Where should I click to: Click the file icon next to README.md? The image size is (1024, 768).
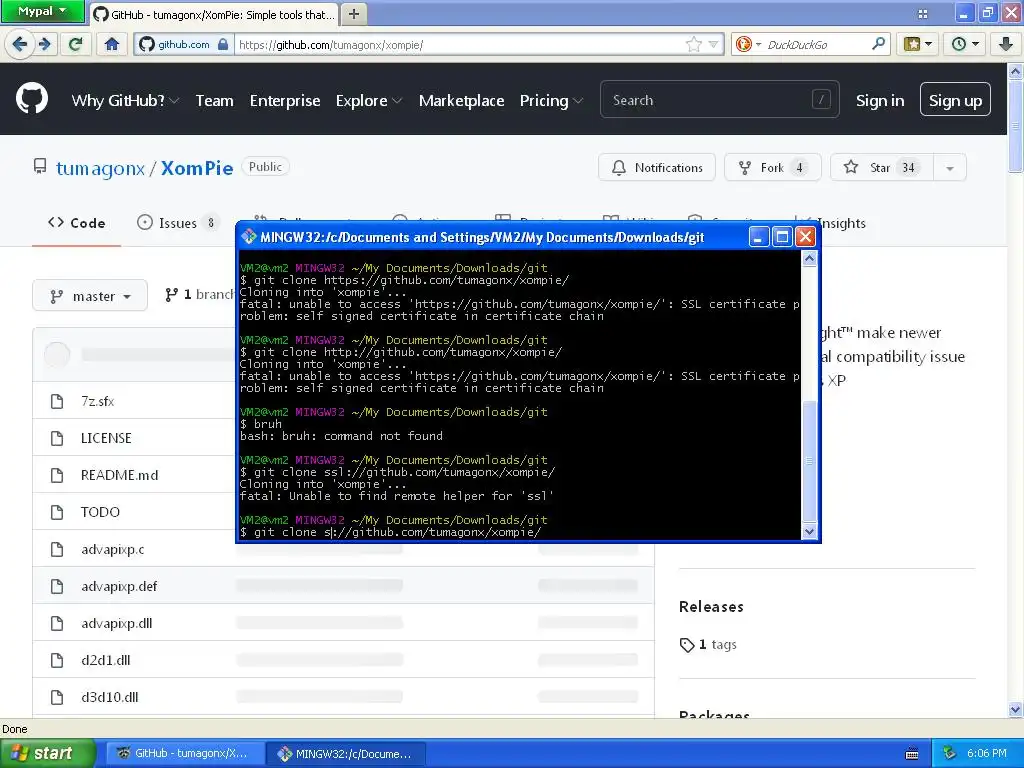[x=57, y=475]
